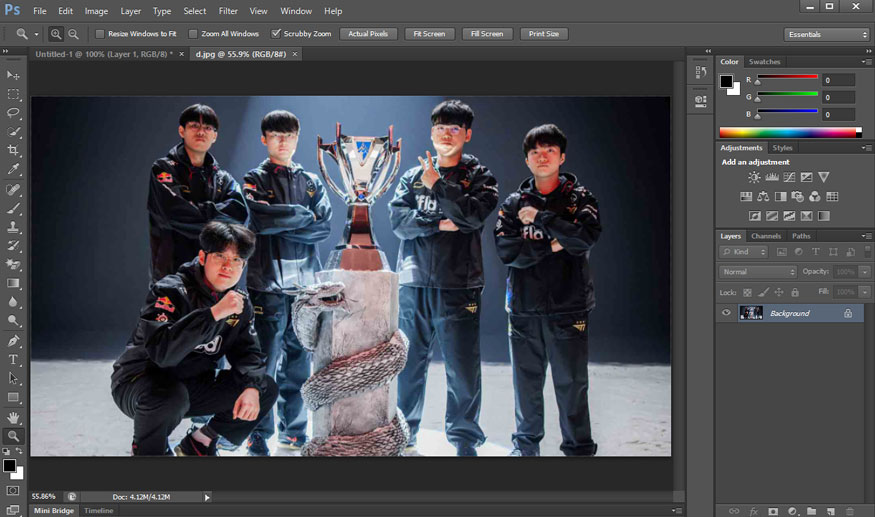The height and width of the screenshot is (517, 875).
Task: Select the Dodge tool
Action: pos(13,321)
